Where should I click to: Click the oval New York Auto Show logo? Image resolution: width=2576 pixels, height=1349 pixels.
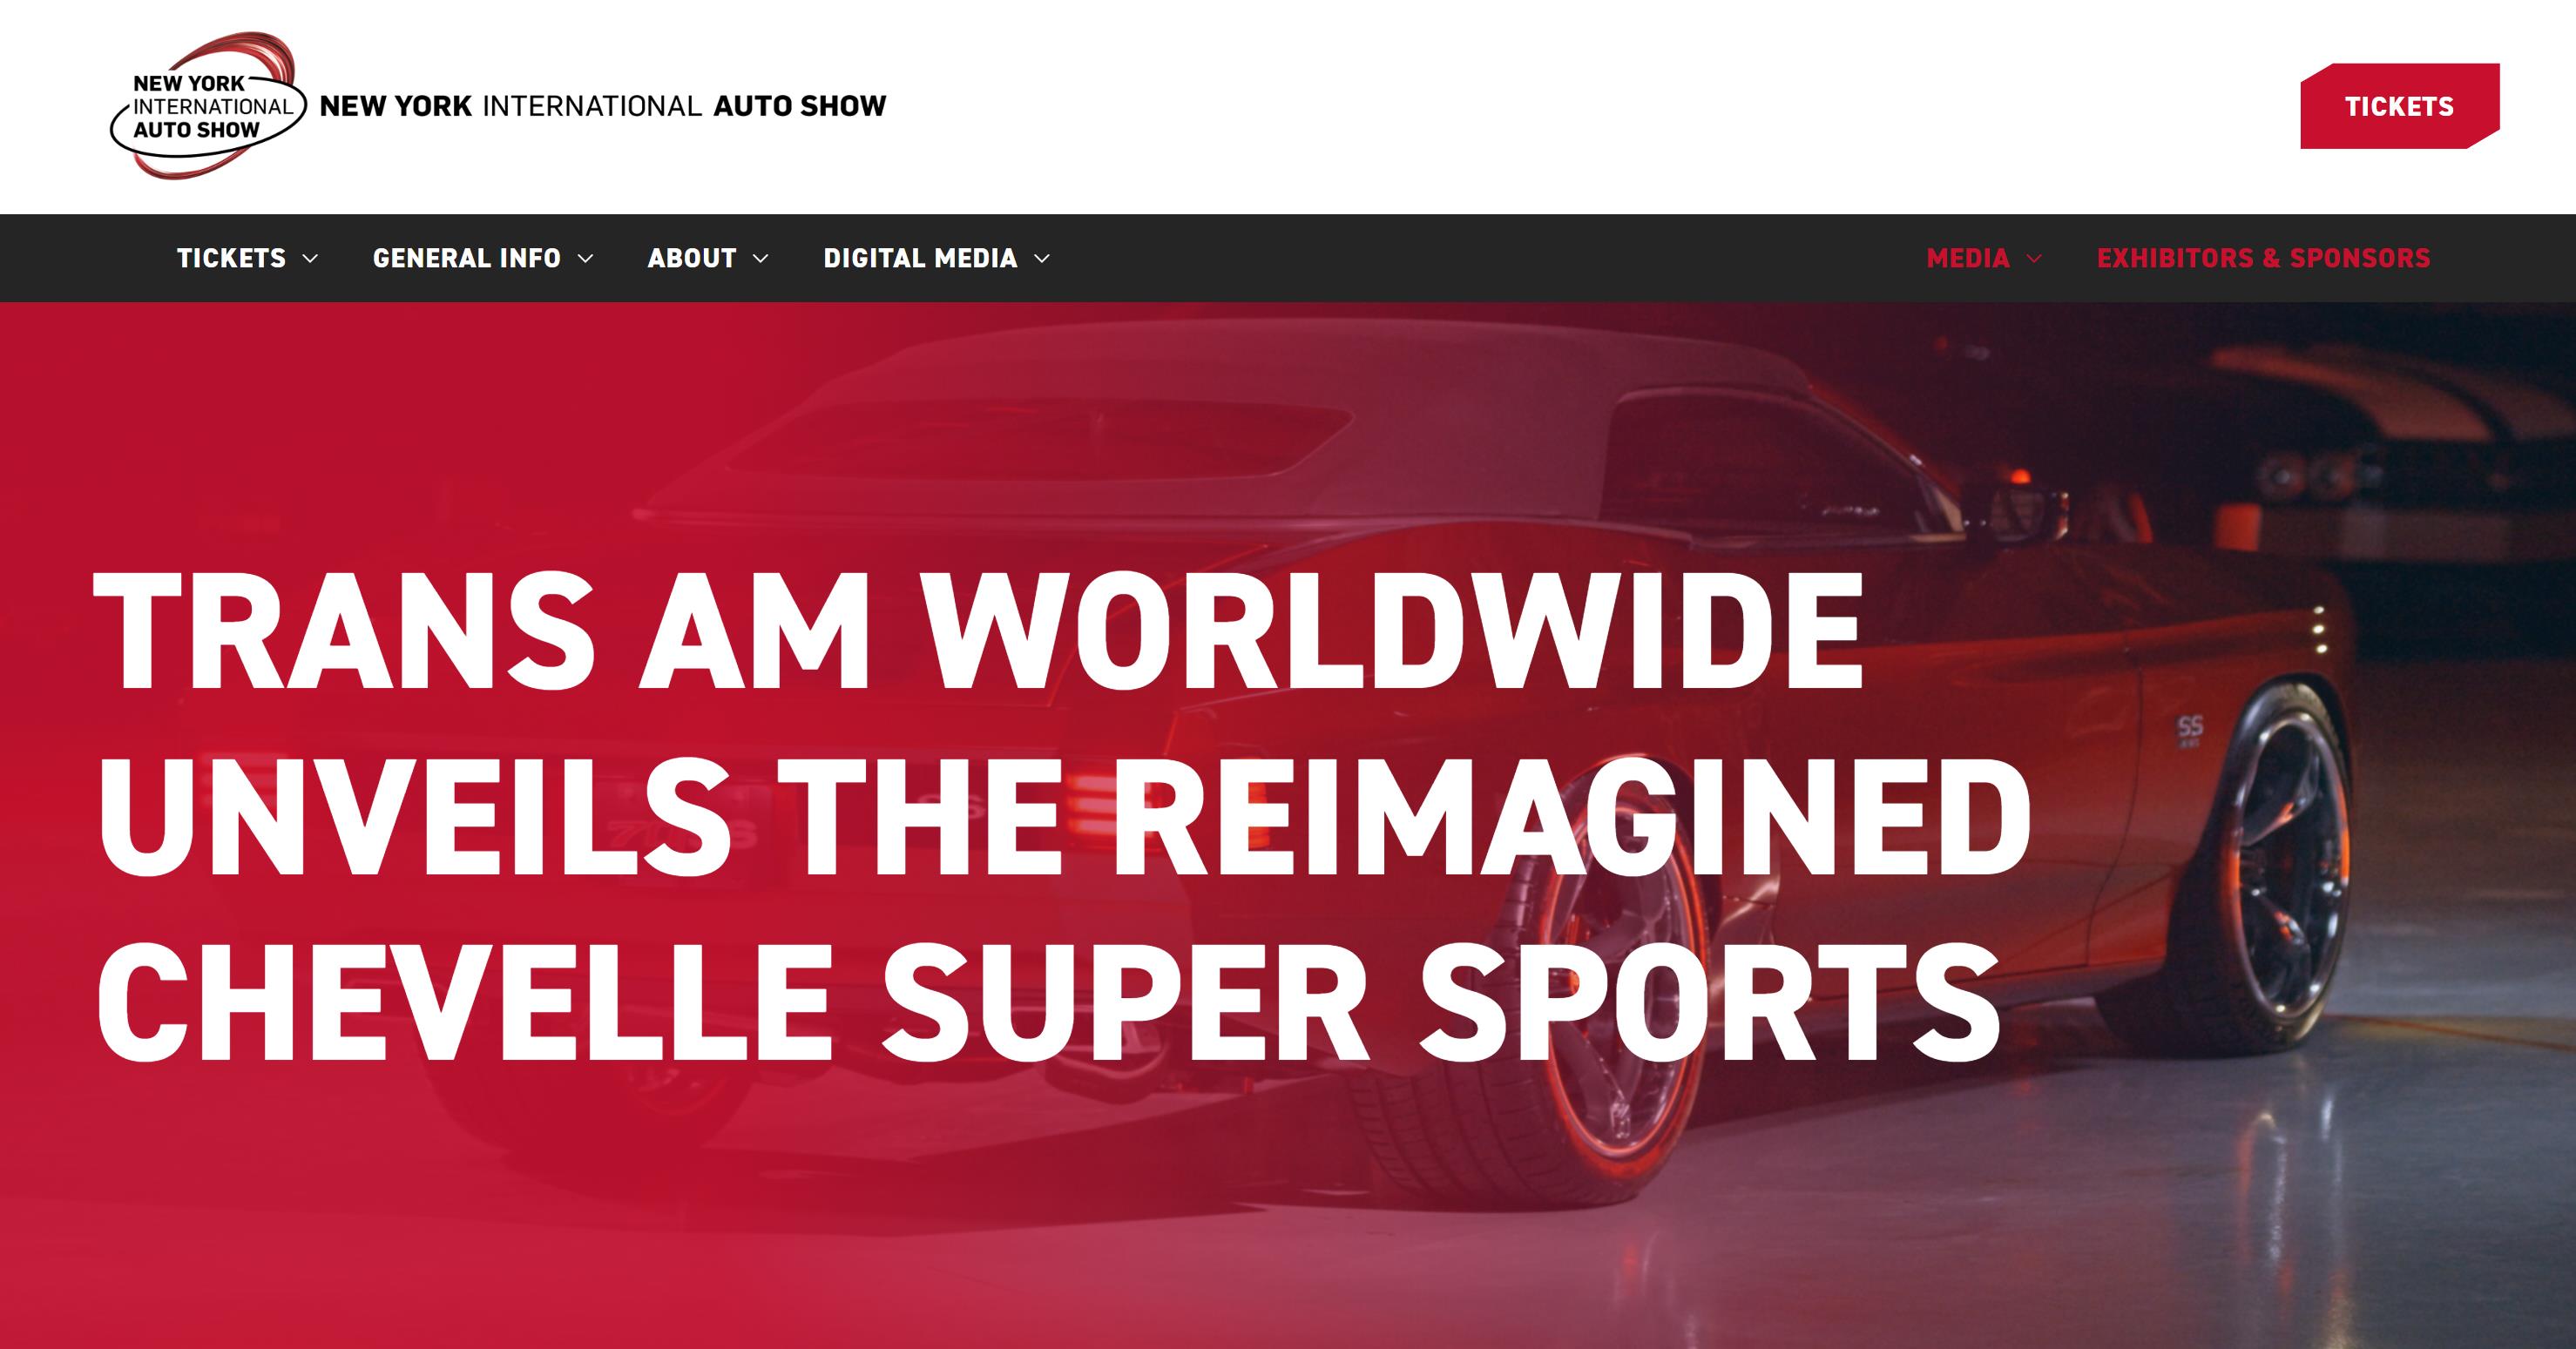click(203, 106)
